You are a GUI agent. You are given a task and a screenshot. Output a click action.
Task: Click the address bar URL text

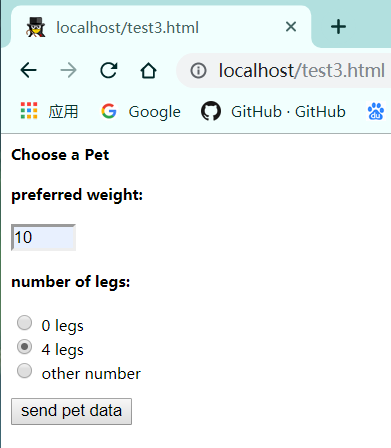302,71
